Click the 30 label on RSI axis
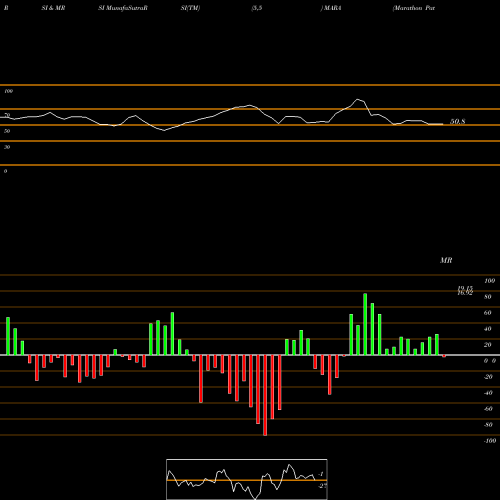This screenshot has width=500, height=500. point(7,147)
